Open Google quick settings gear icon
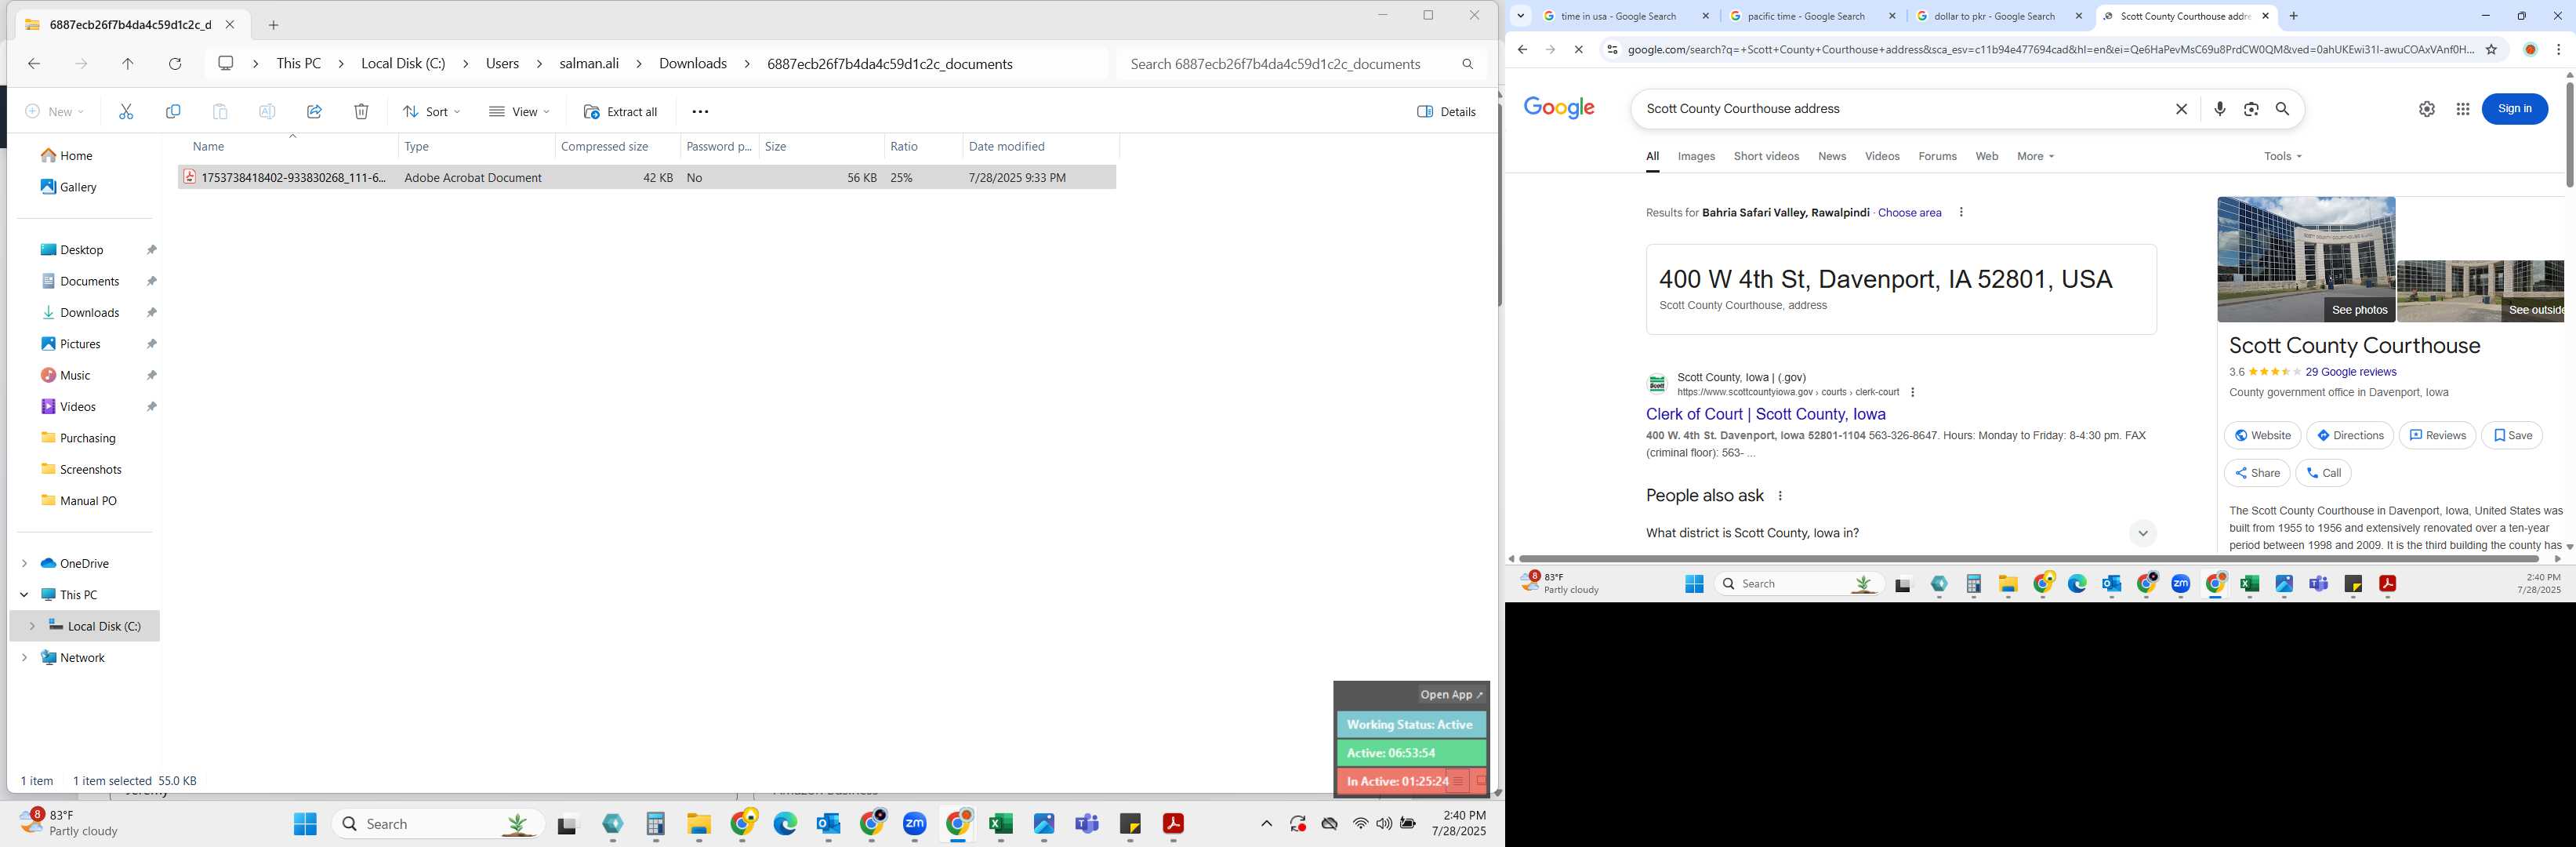The height and width of the screenshot is (847, 2576). pyautogui.click(x=2427, y=109)
